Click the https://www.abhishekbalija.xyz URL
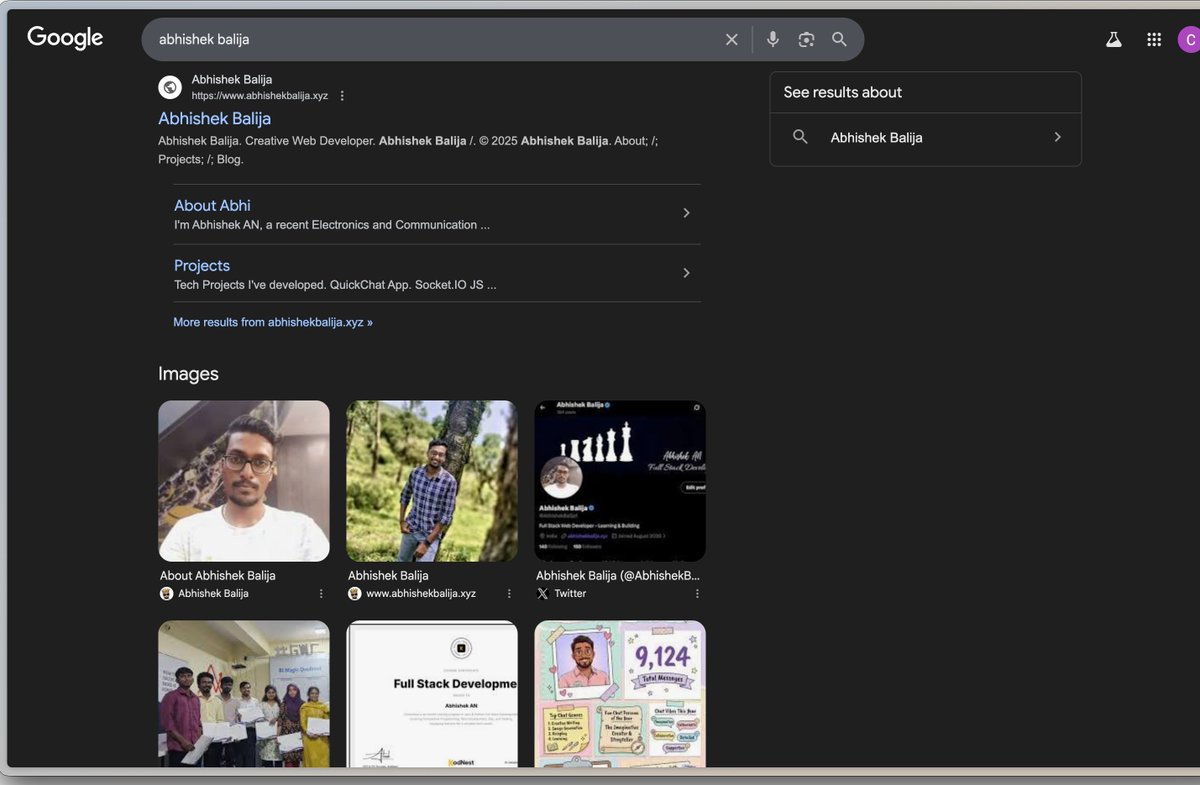The height and width of the screenshot is (785, 1200). pos(260,96)
